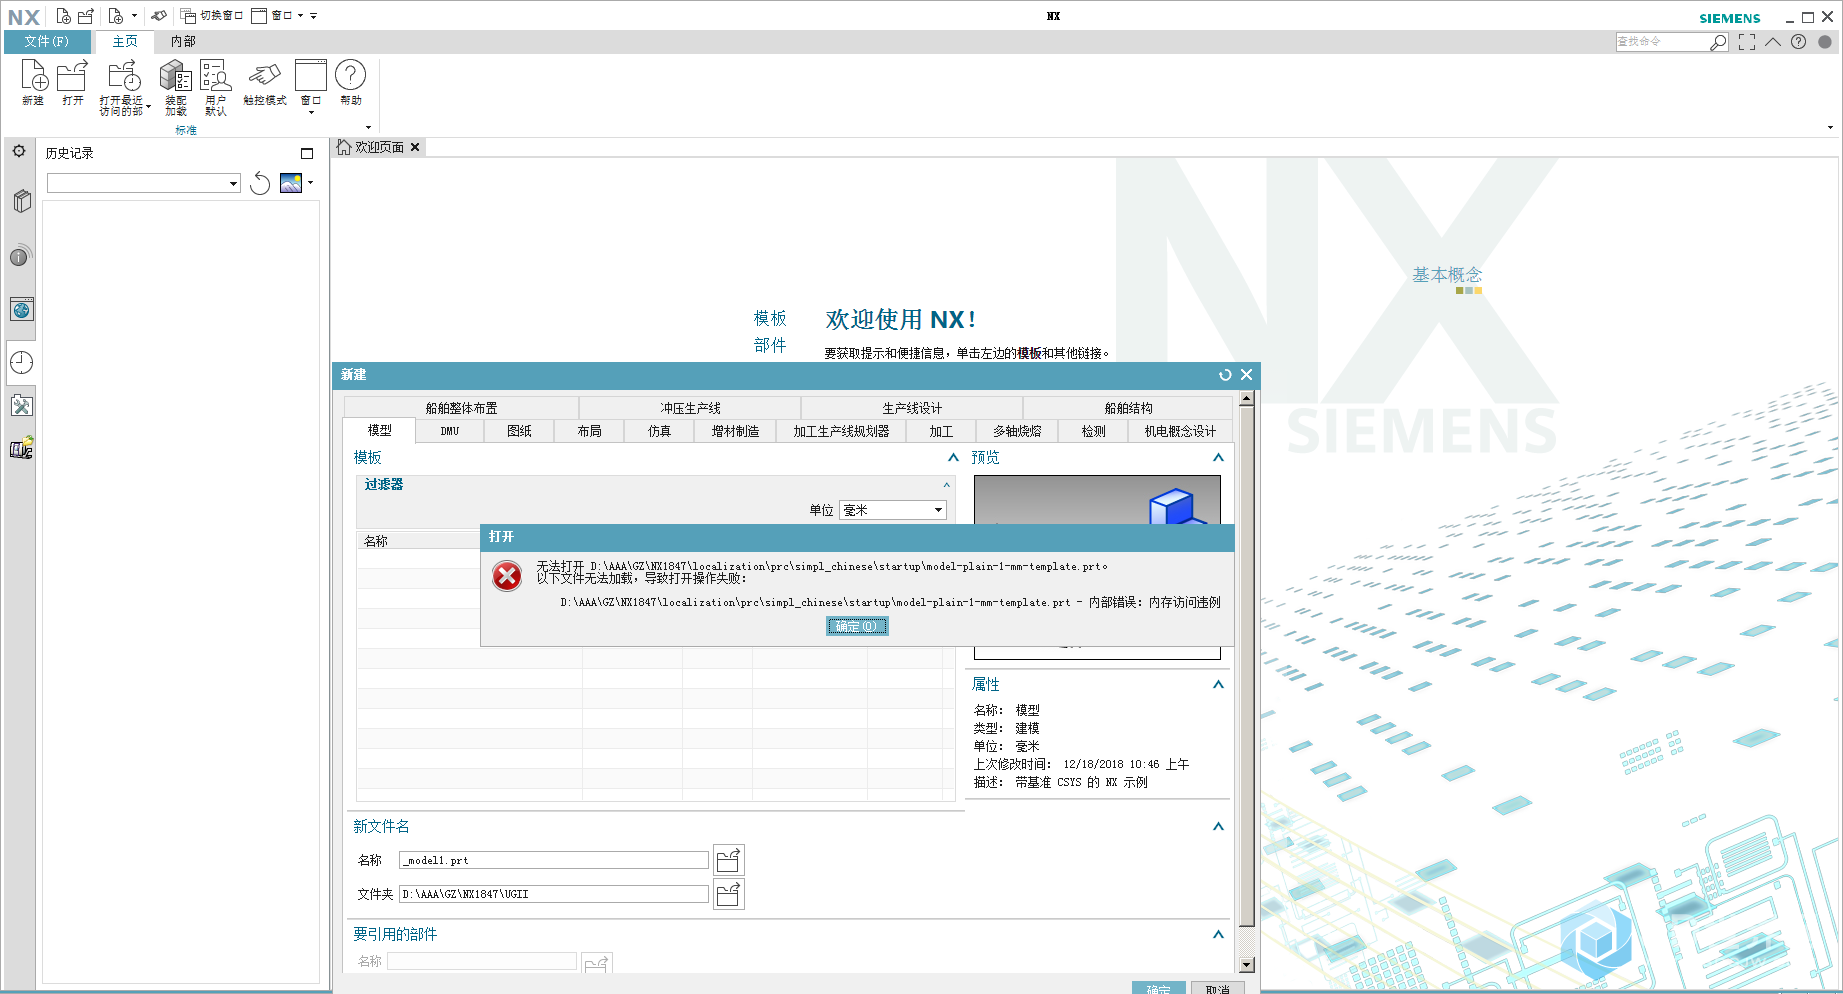Click 确定 at the 新建 dialog bottom
1843x994 pixels.
pos(1159,988)
